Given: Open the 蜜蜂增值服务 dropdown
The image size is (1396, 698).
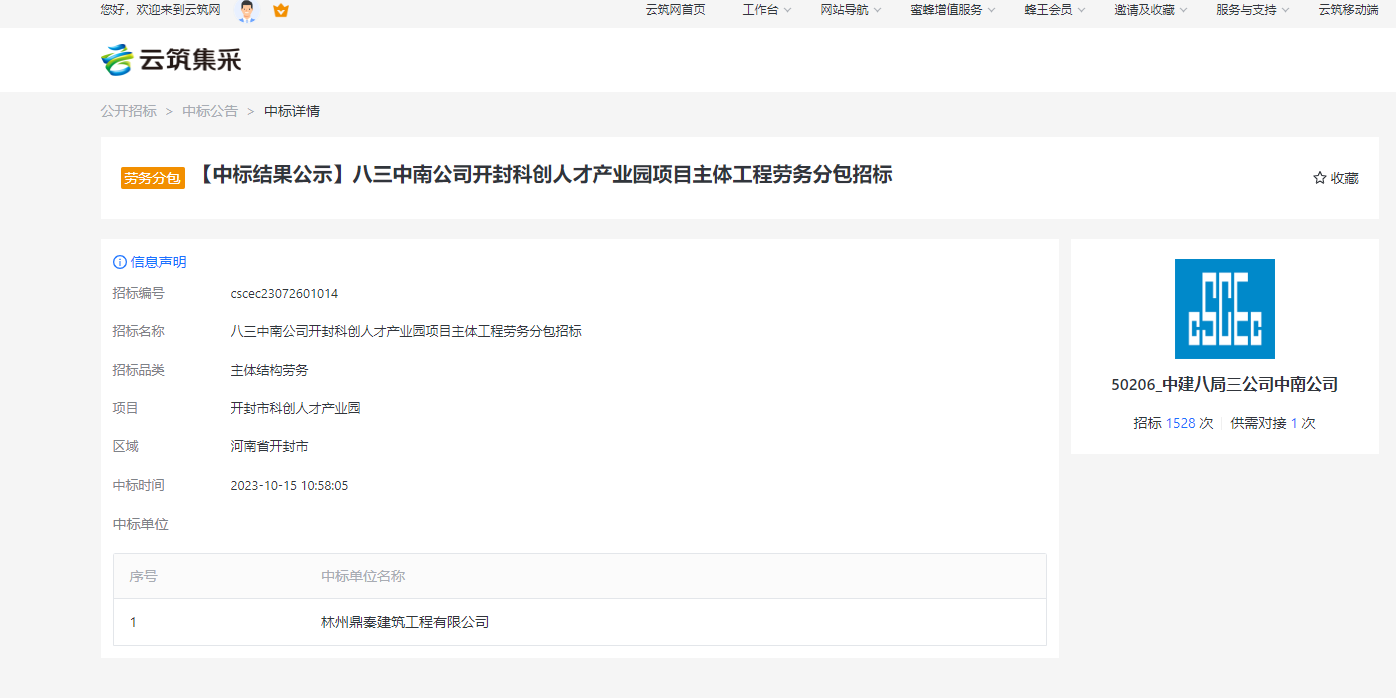Looking at the screenshot, I should [952, 10].
